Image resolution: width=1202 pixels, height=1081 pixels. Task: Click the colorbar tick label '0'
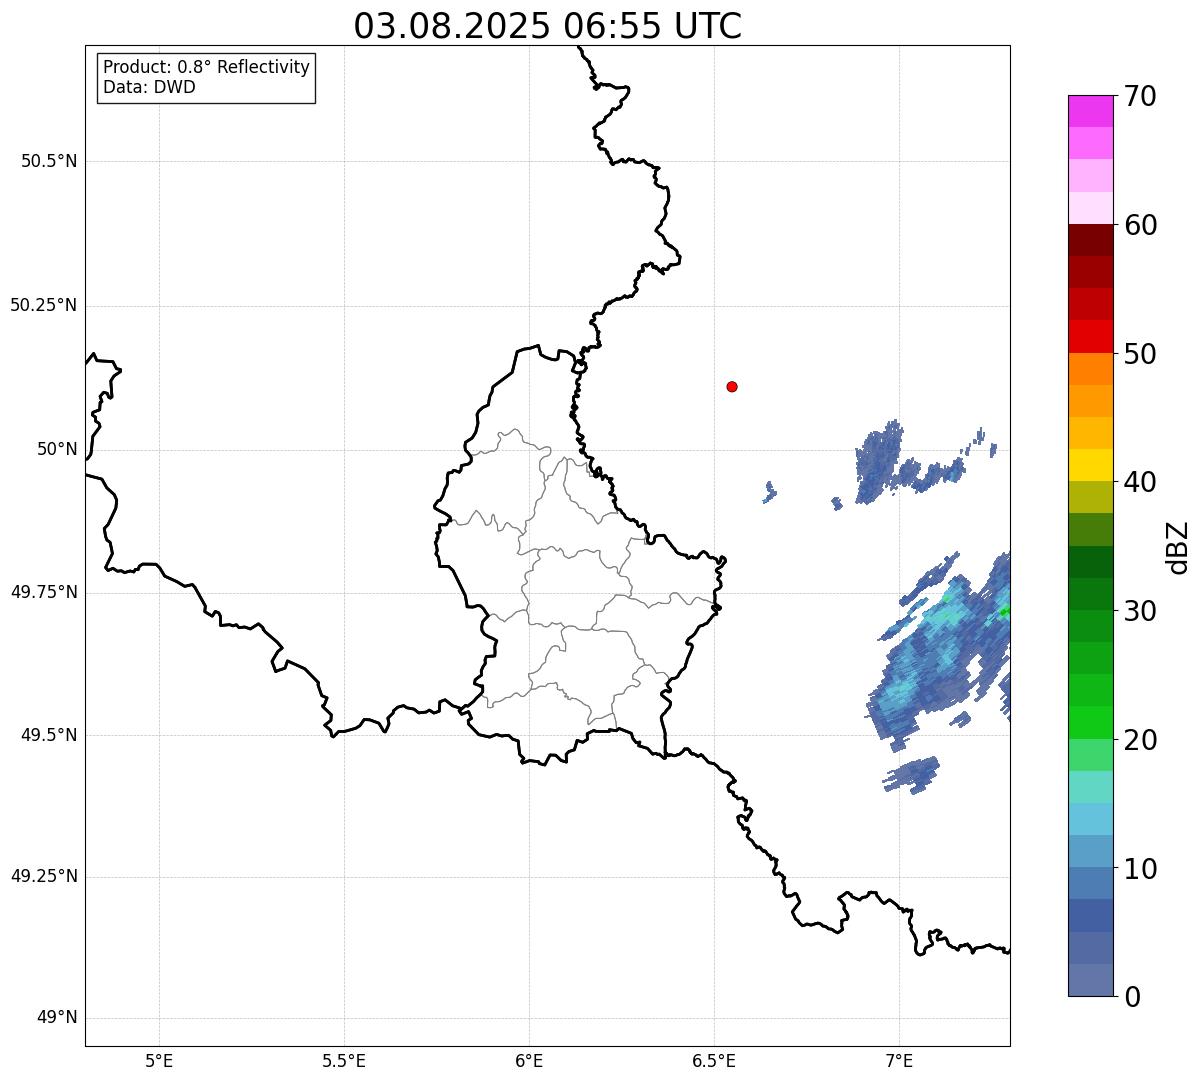pos(1132,997)
